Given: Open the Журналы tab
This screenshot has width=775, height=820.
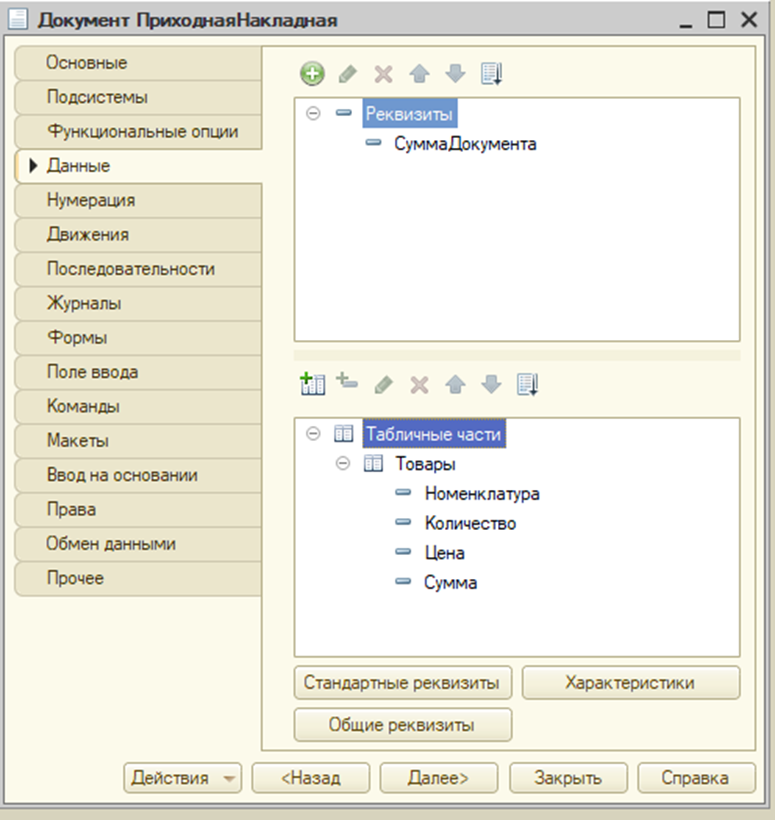Looking at the screenshot, I should (139, 303).
